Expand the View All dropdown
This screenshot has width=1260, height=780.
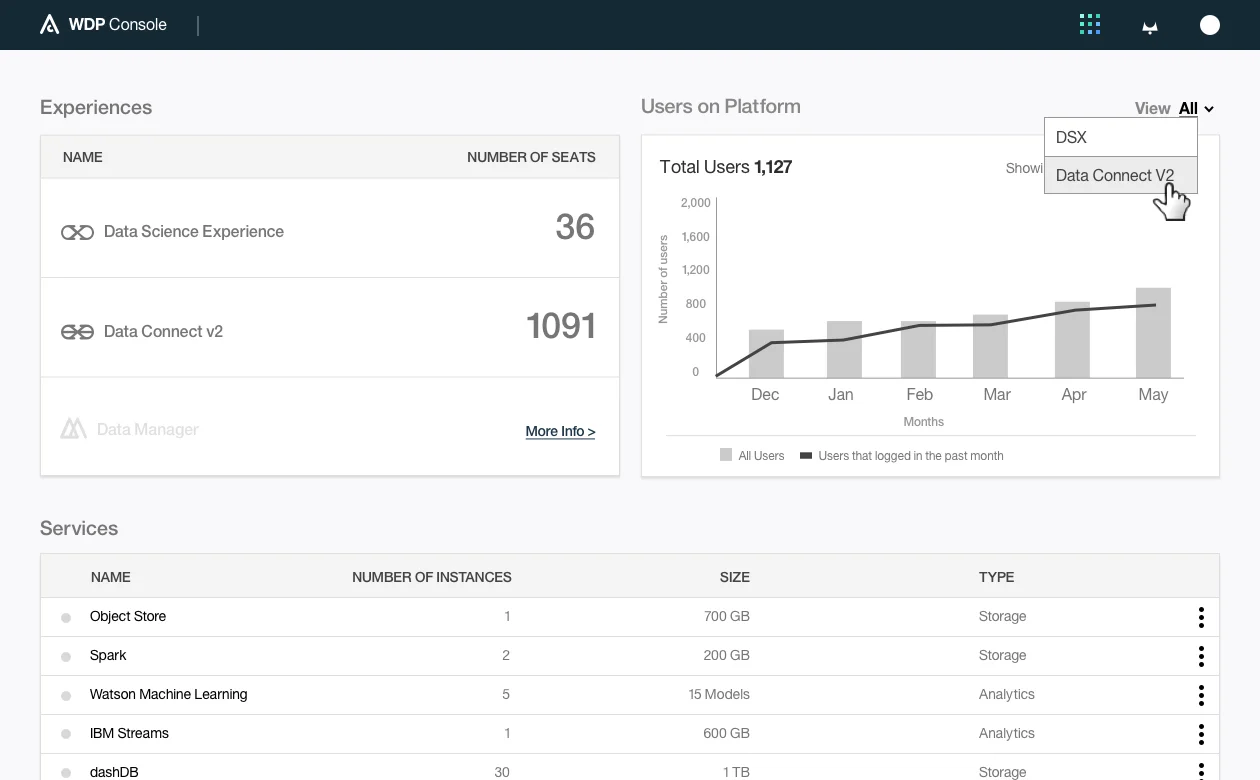click(1195, 108)
